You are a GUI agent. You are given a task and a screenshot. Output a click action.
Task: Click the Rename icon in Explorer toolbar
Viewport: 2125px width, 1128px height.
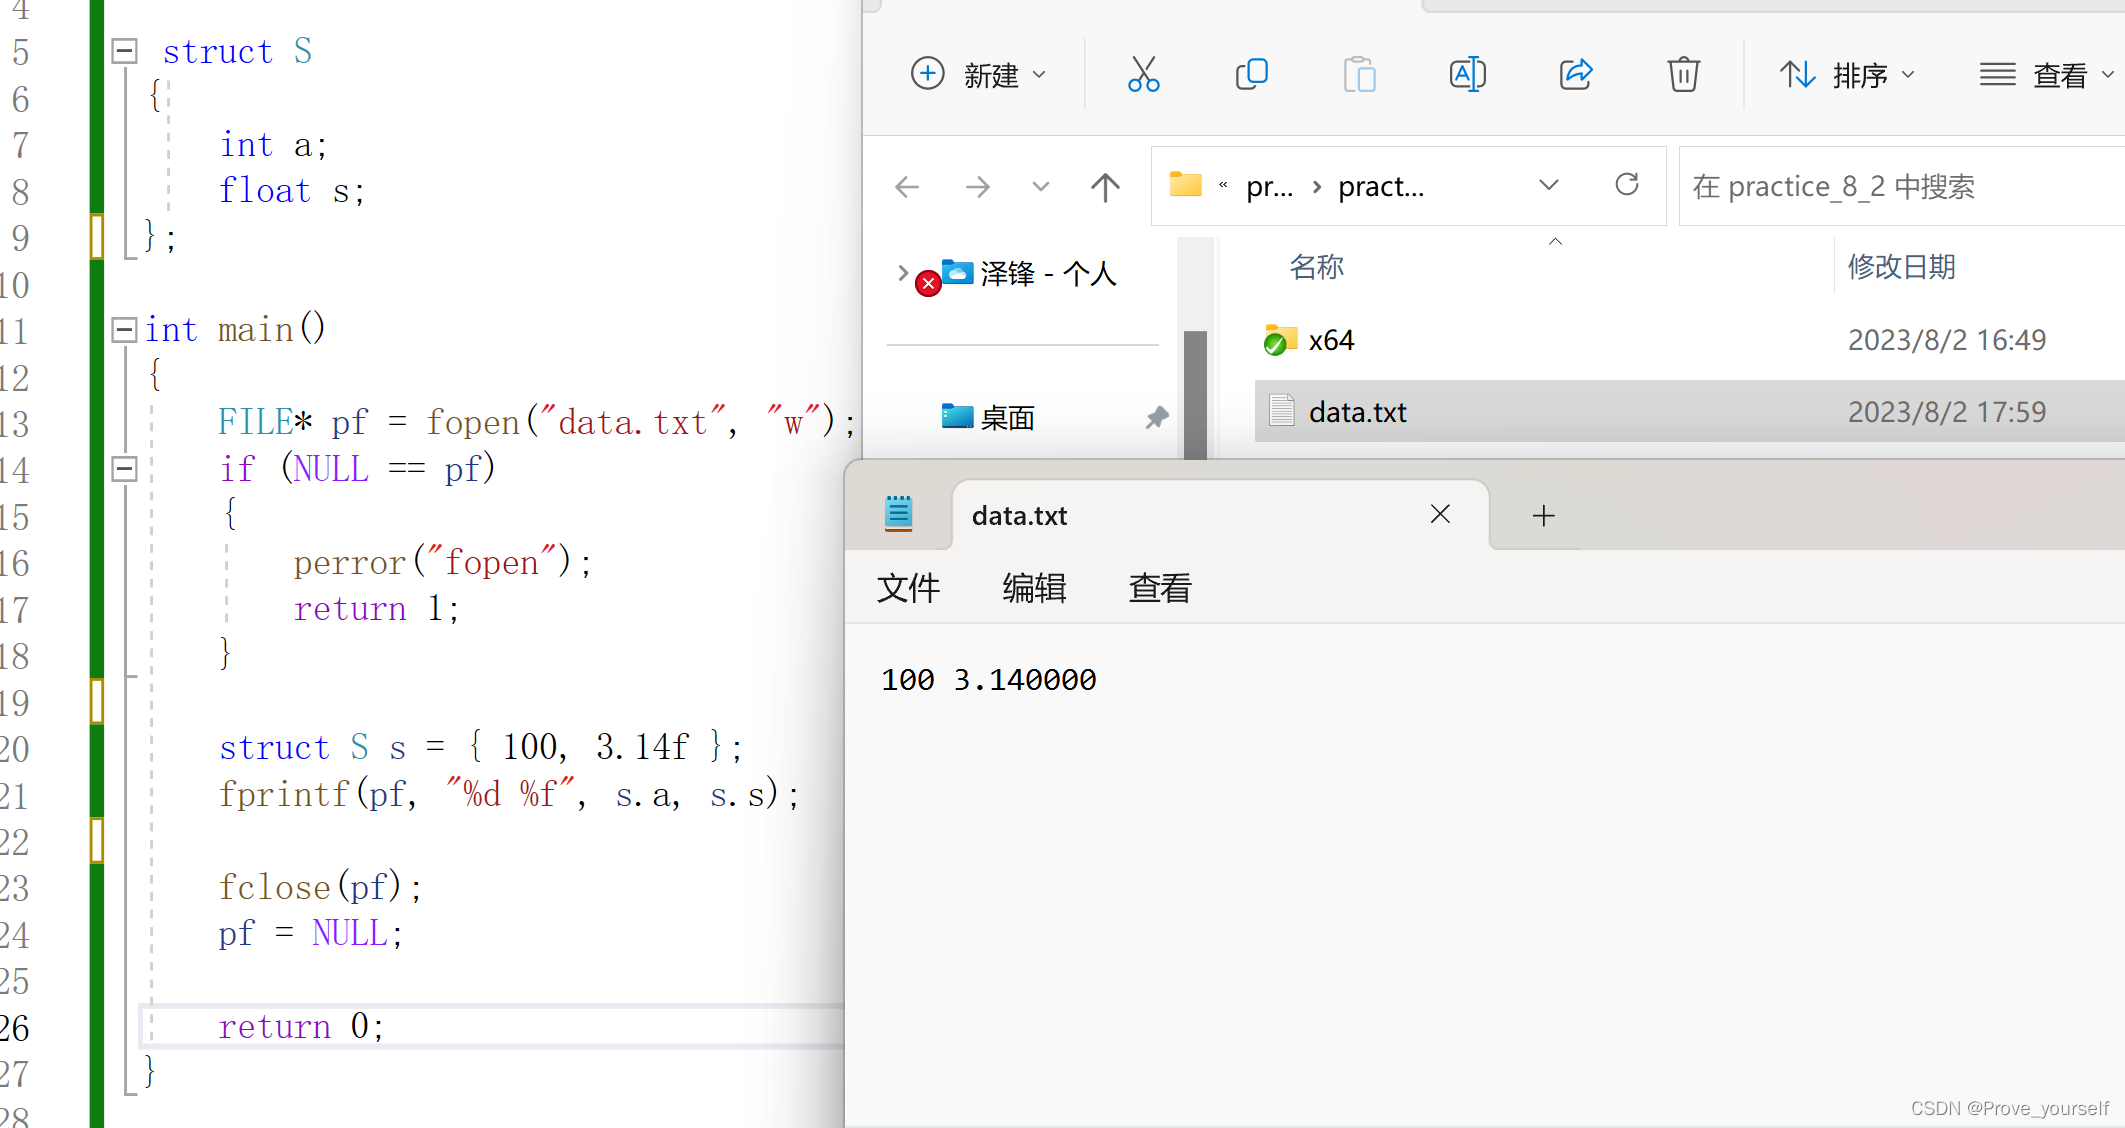(x=1467, y=75)
